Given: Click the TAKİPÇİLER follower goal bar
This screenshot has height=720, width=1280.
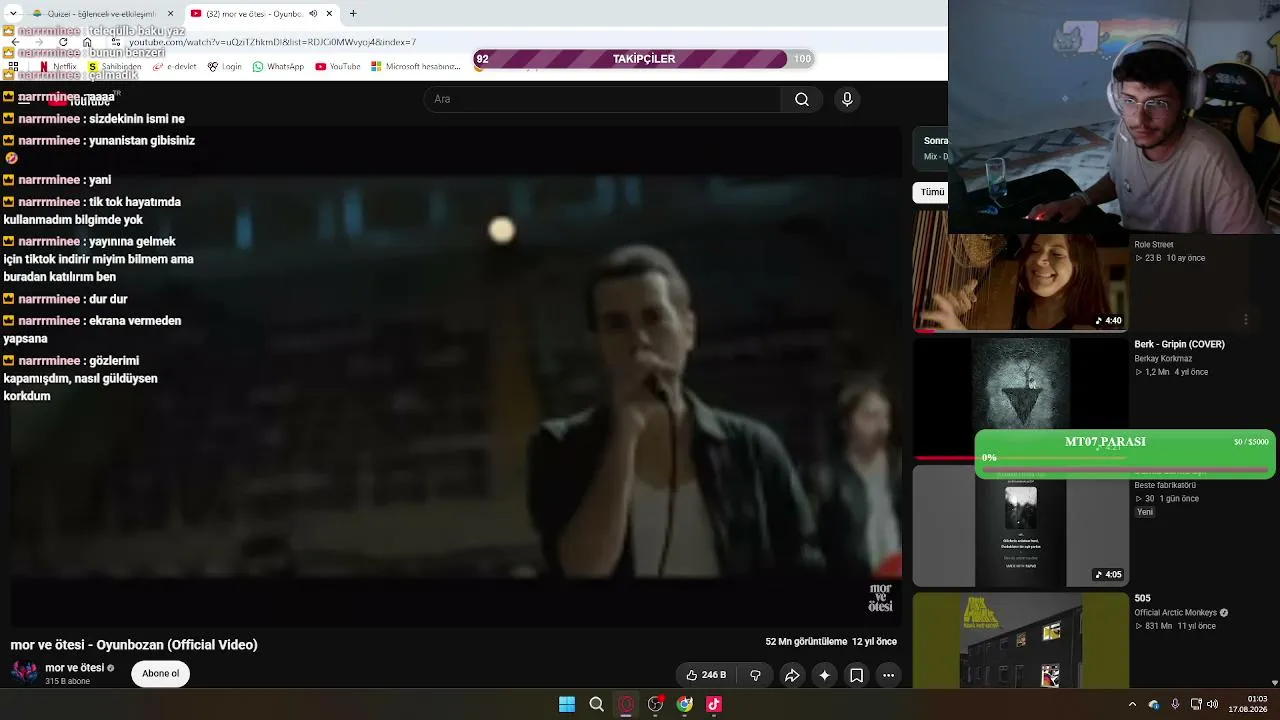Looking at the screenshot, I should [x=644, y=59].
